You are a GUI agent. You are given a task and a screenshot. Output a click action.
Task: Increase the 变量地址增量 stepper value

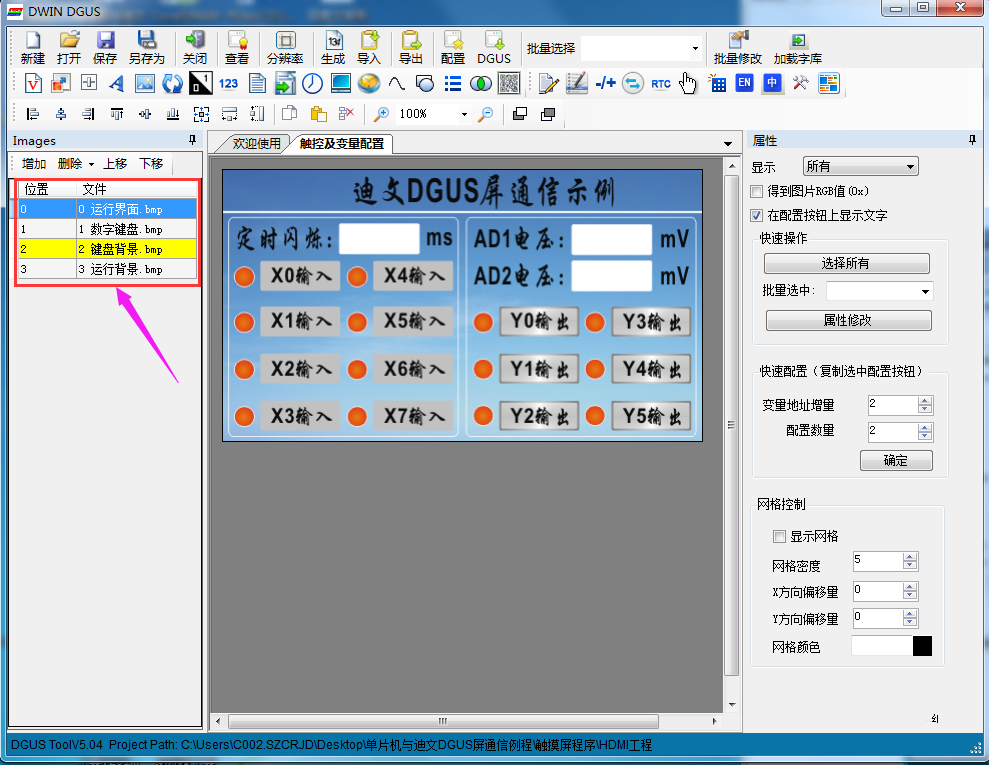(x=925, y=400)
